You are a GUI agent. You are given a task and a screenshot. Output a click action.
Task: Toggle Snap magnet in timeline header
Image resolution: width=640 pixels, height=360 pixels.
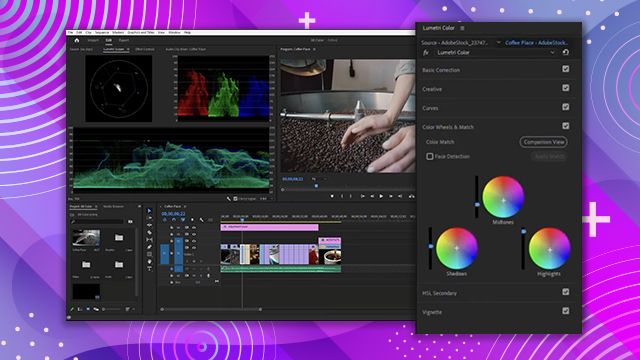(x=174, y=220)
